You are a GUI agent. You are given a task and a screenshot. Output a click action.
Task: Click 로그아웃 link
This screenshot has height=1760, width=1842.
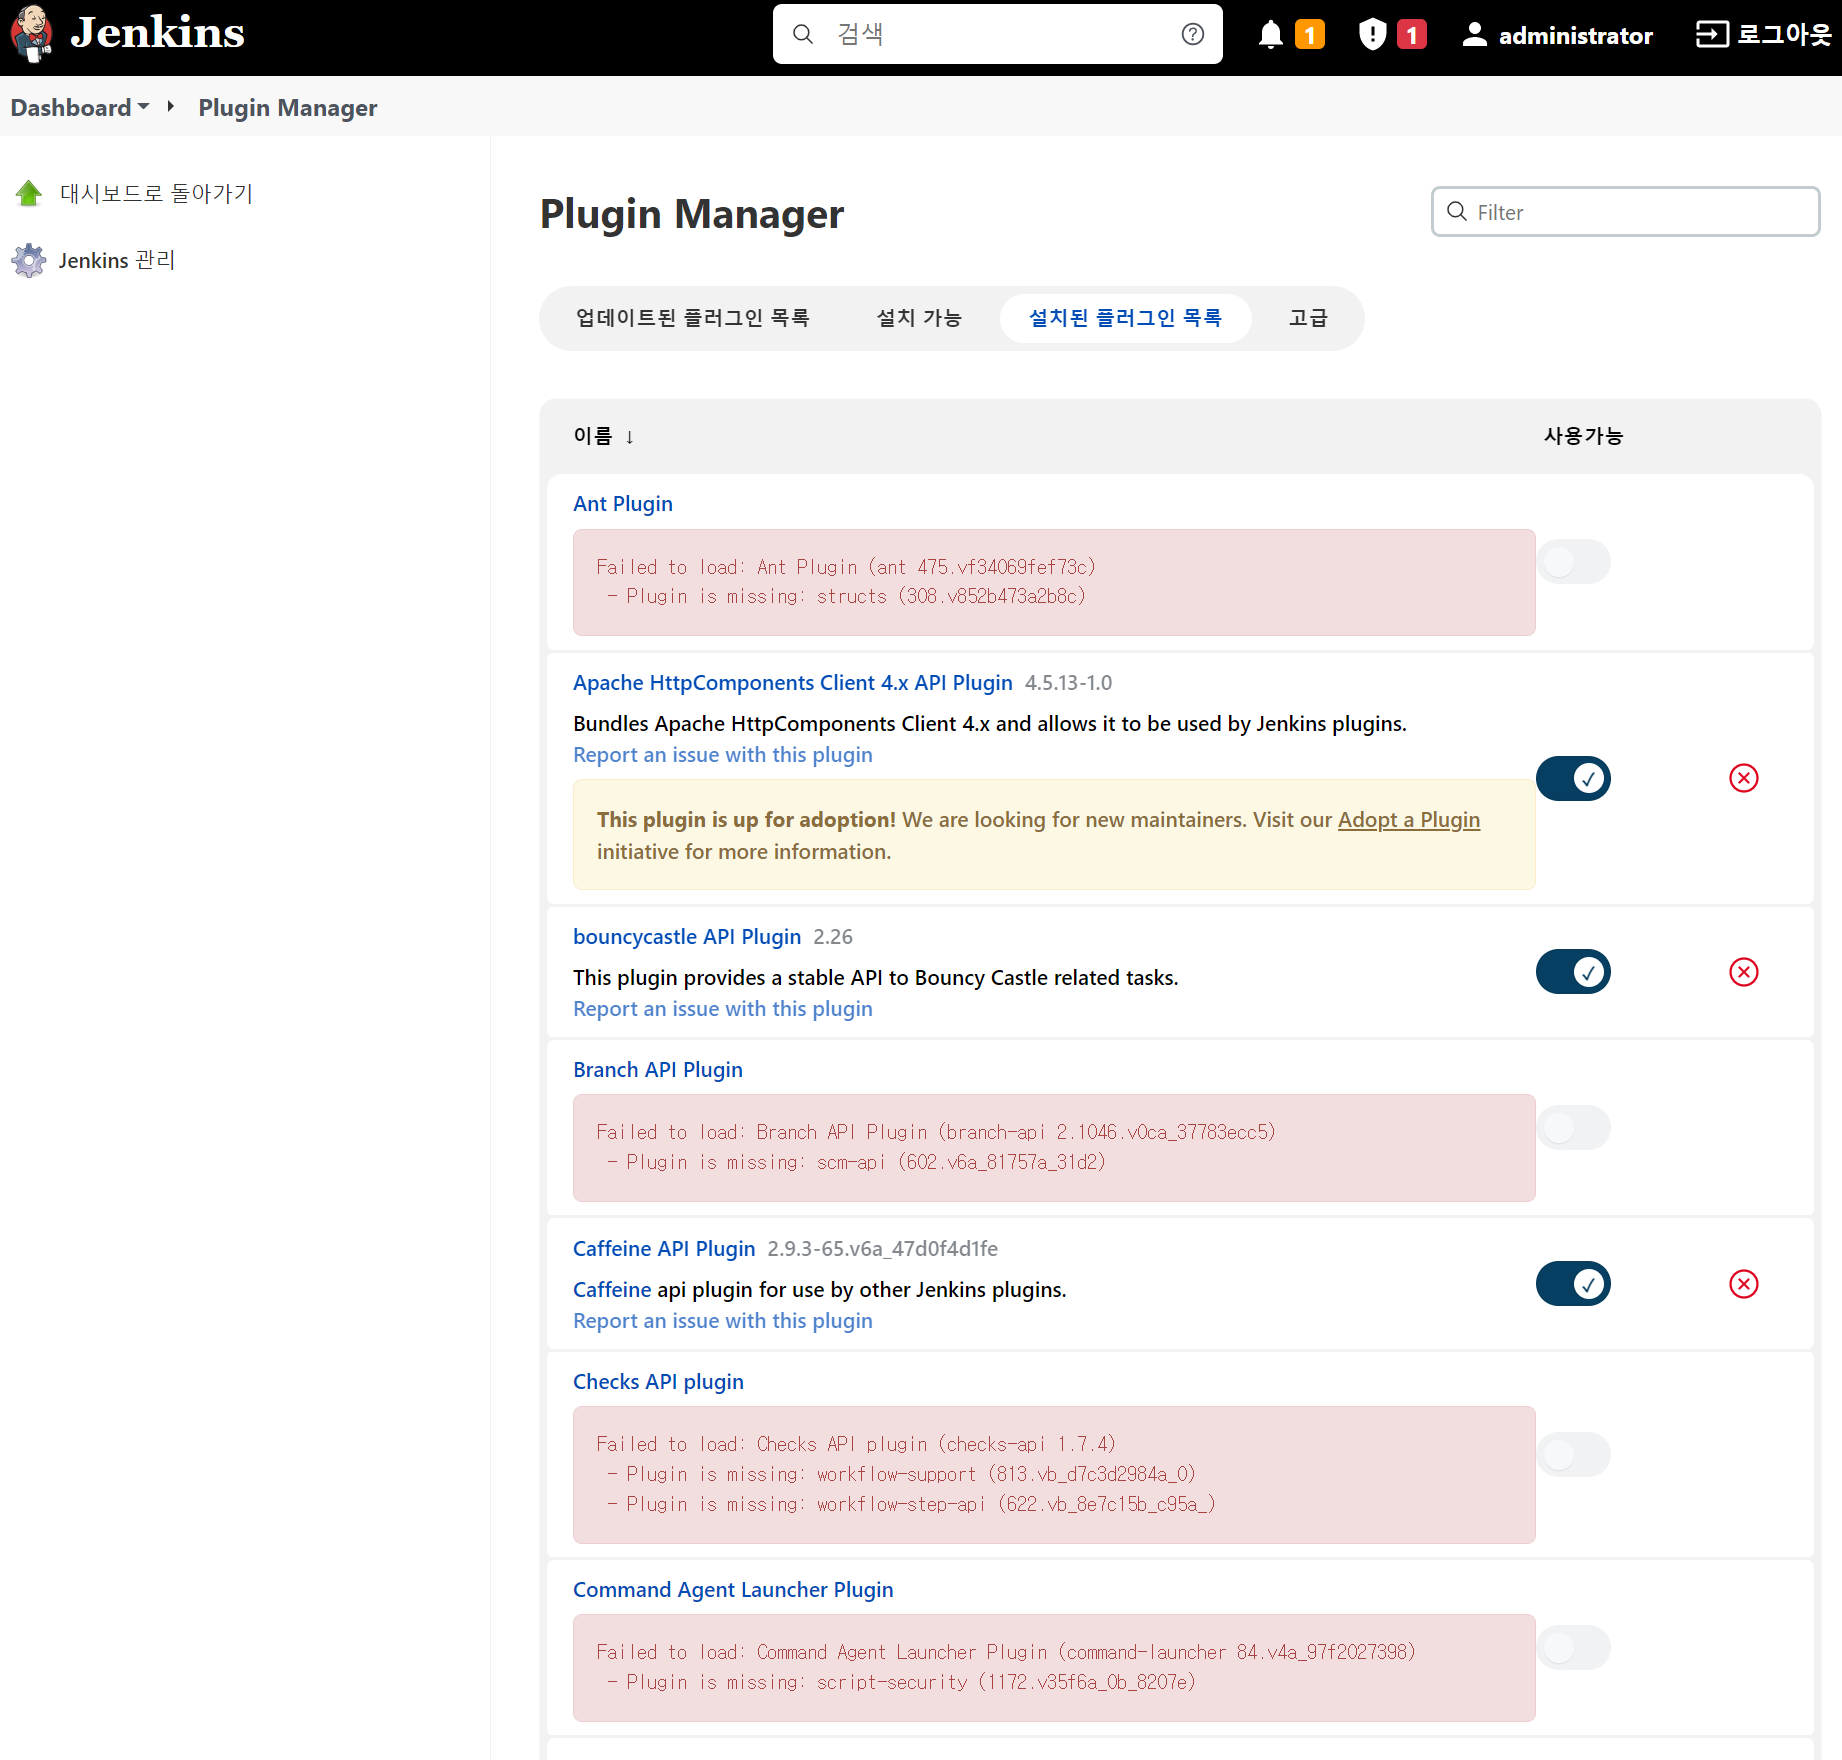pos(1784,35)
